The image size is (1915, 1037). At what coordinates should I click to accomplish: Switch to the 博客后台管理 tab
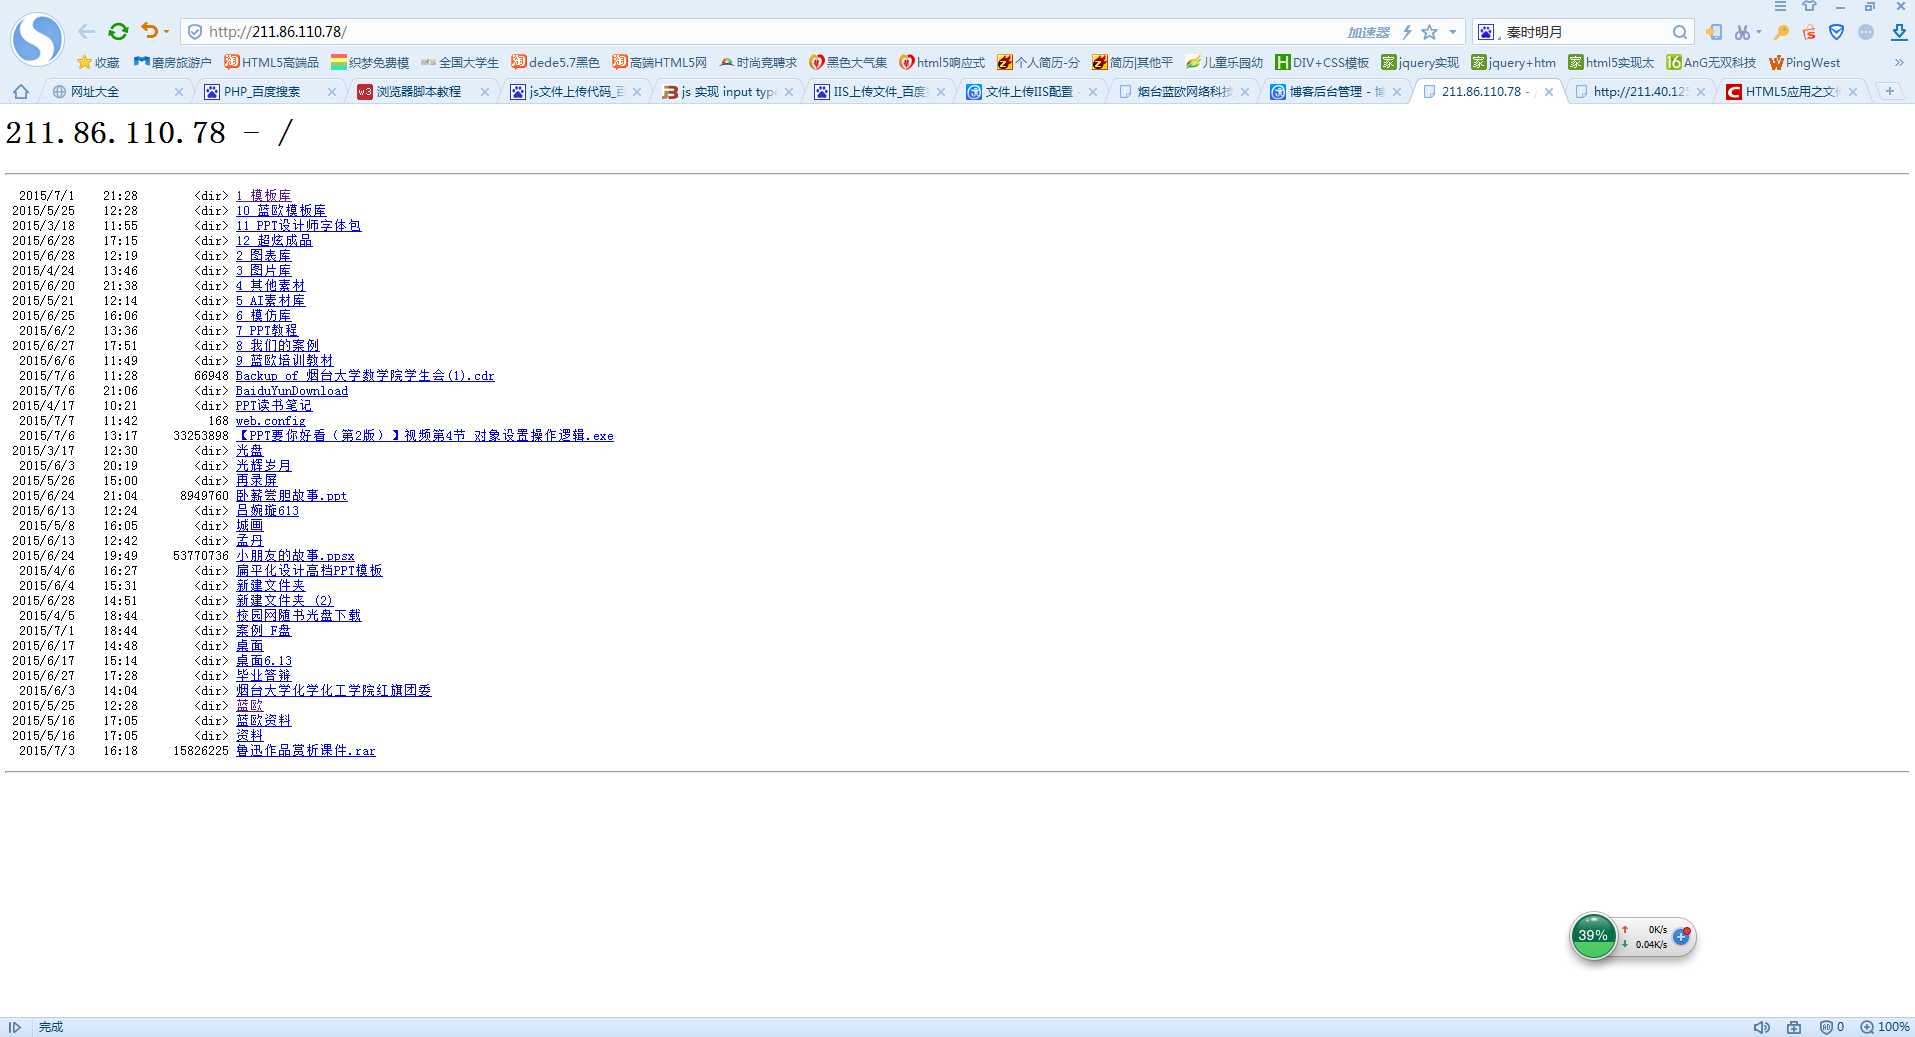click(x=1337, y=91)
